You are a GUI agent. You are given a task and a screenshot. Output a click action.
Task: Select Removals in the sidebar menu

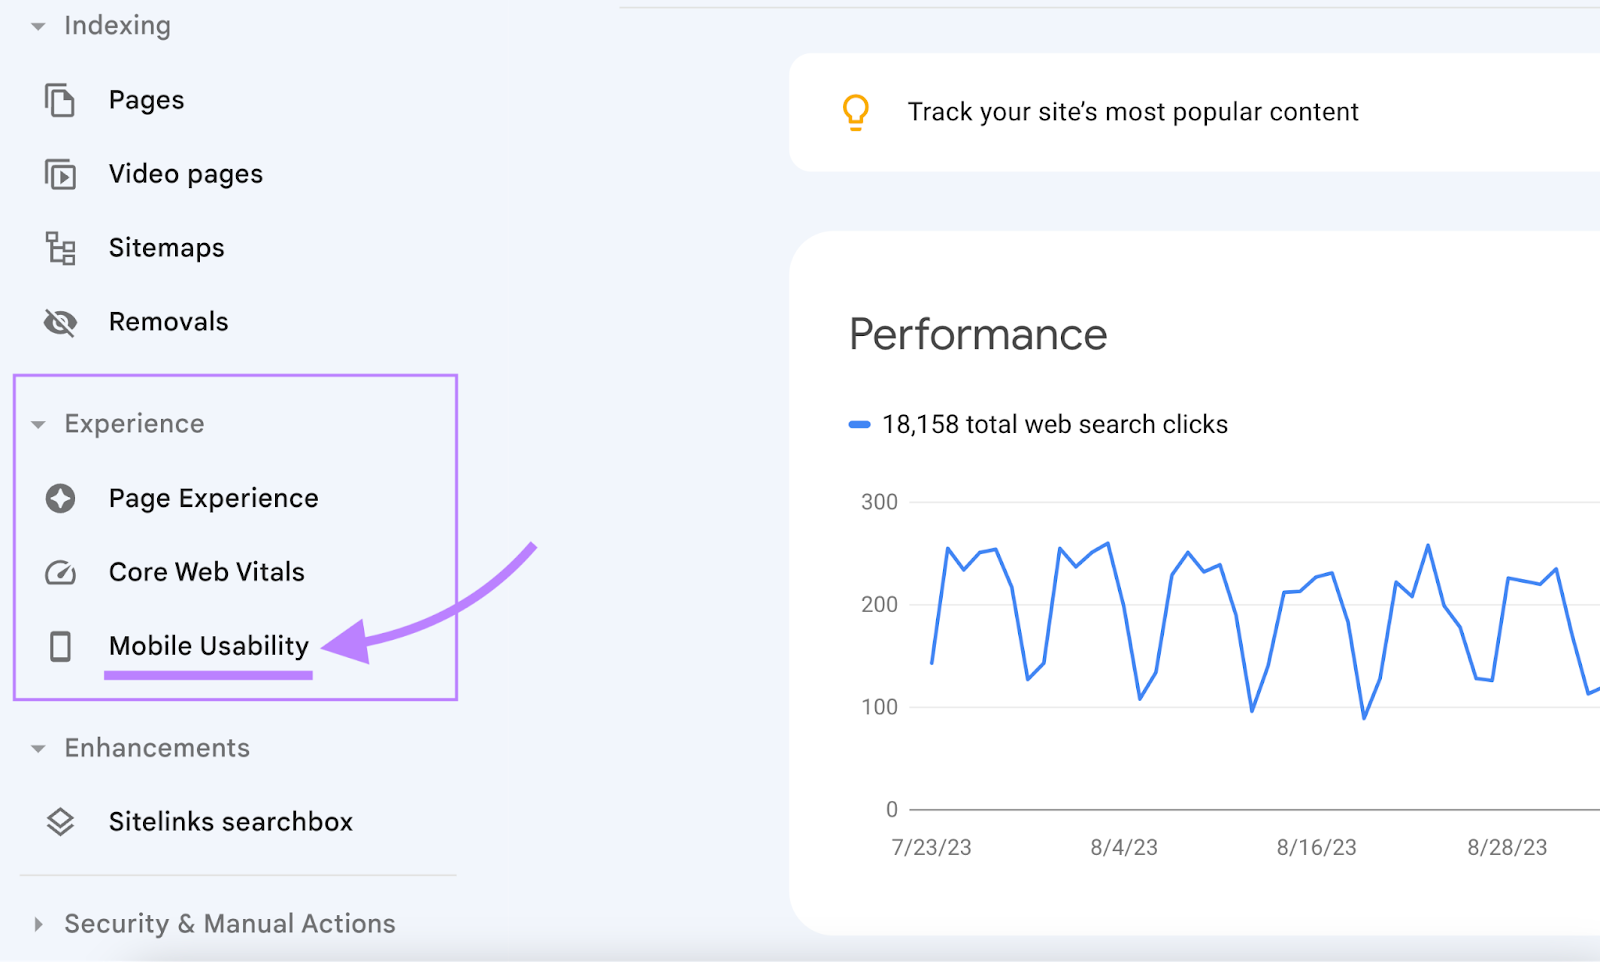coord(168,322)
